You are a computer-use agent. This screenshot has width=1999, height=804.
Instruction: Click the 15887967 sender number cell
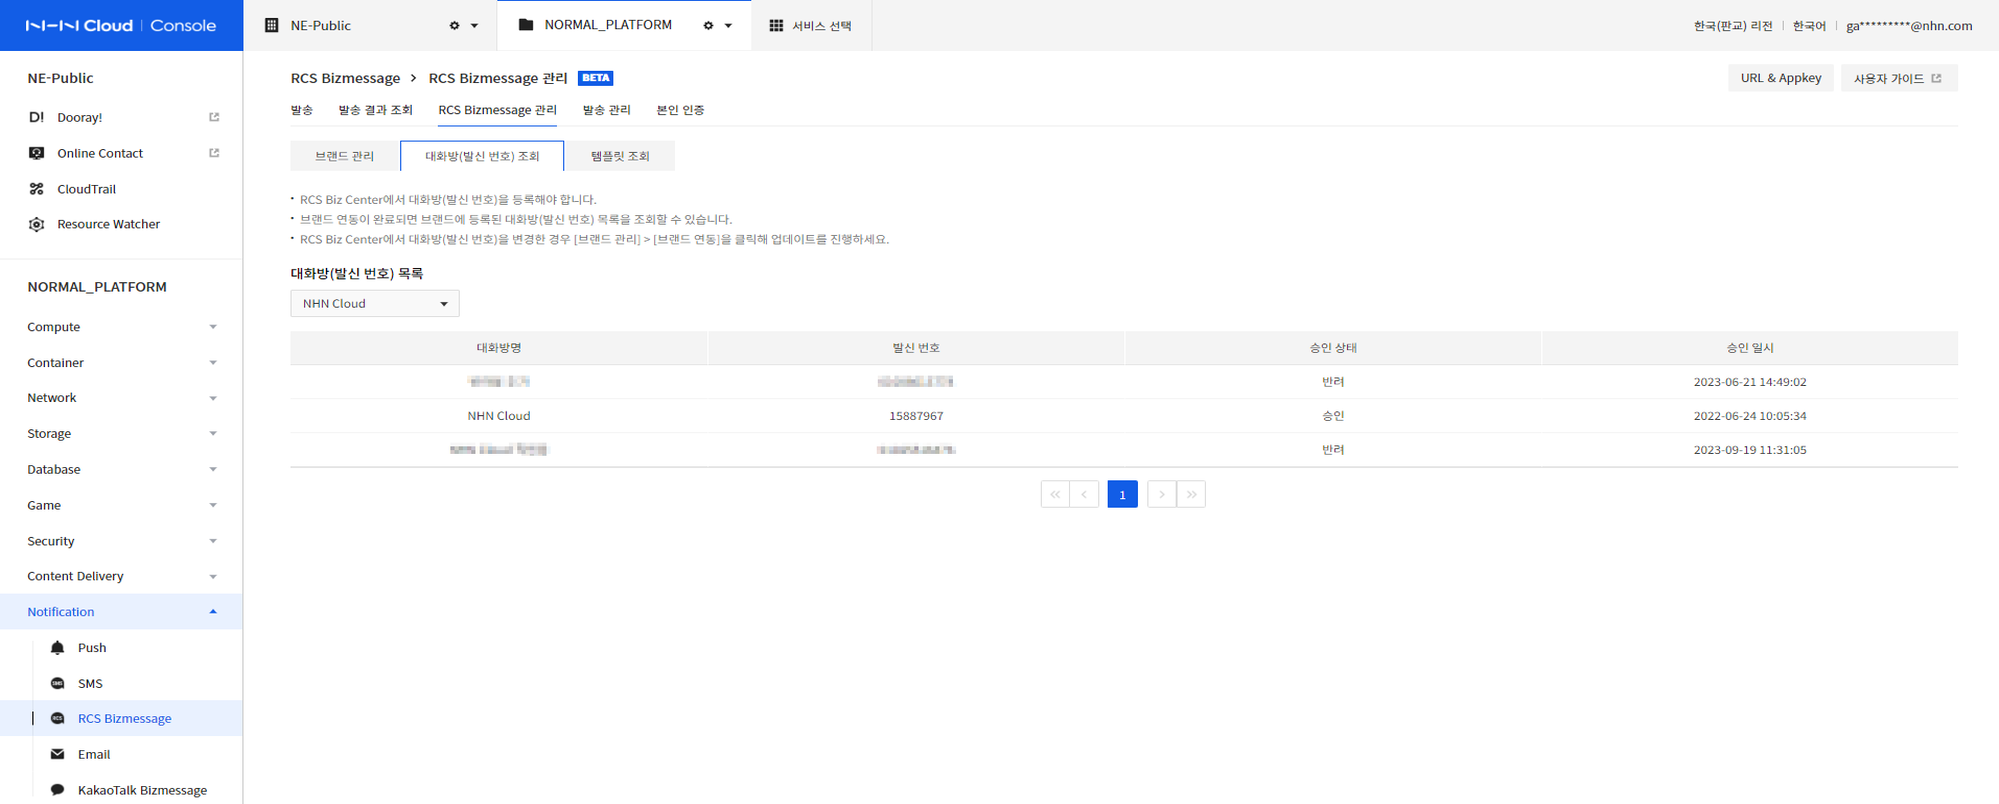916,416
